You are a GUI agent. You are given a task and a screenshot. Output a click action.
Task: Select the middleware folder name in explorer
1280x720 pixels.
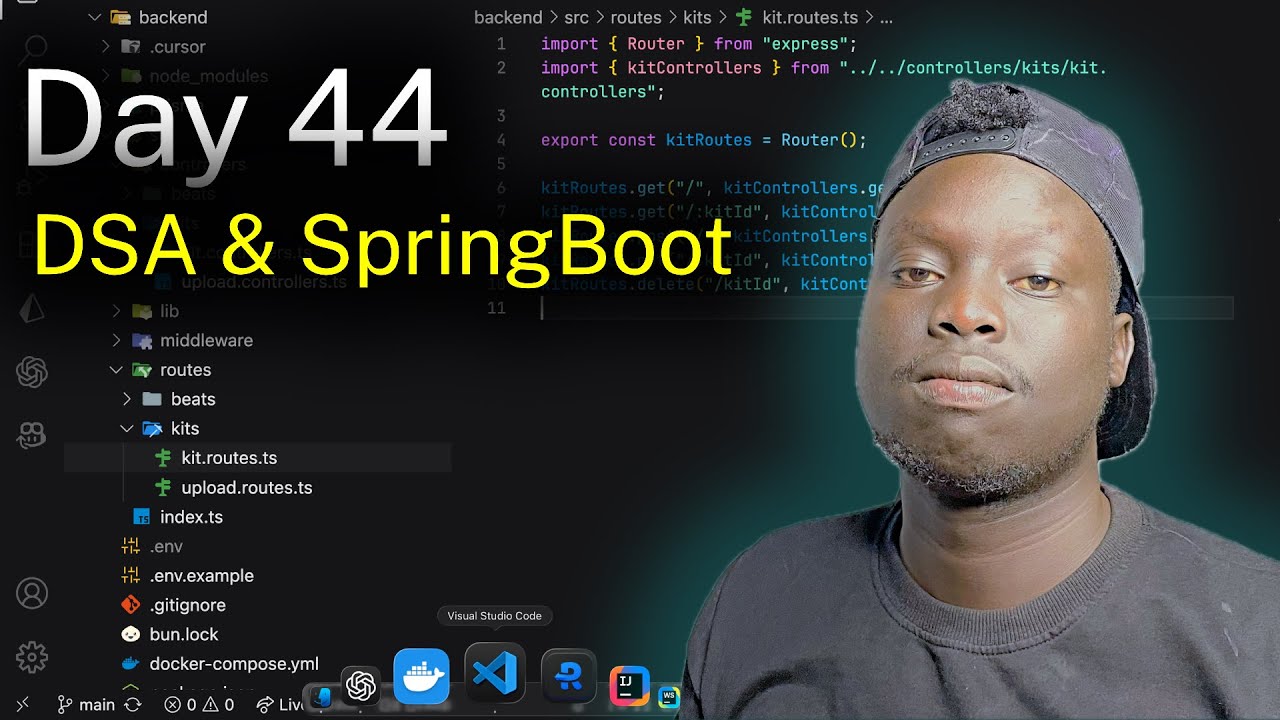click(206, 341)
